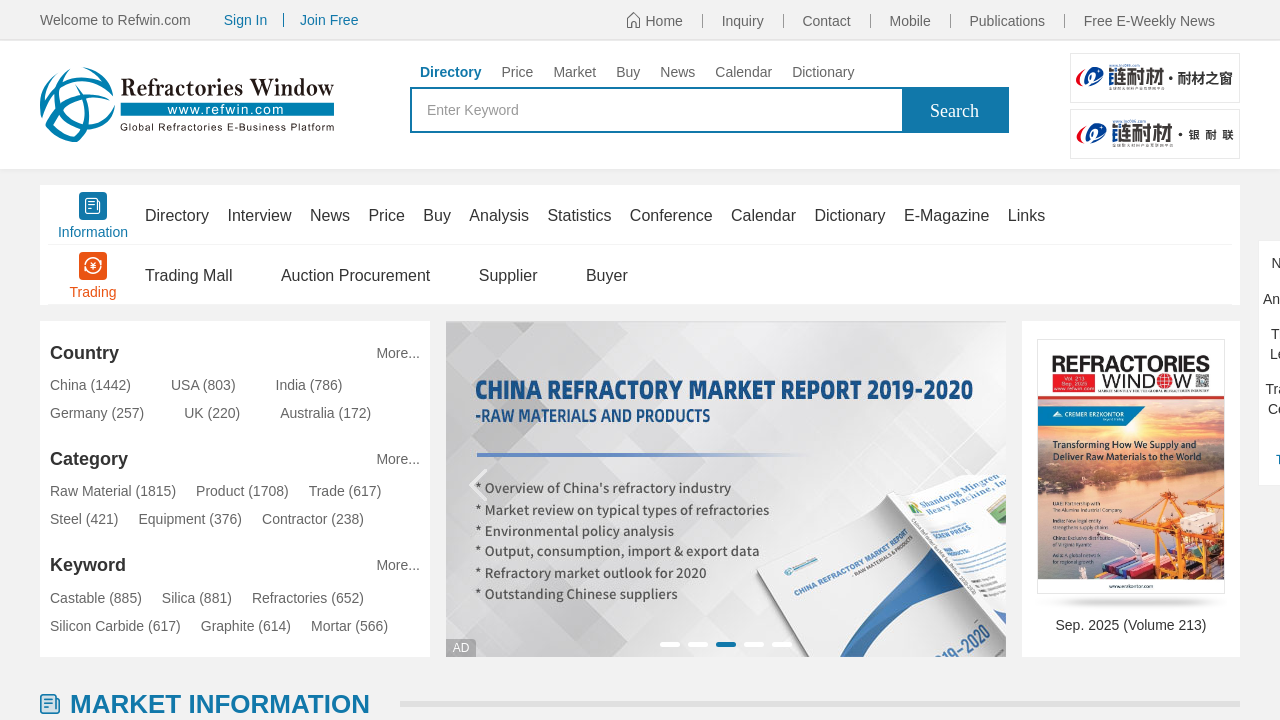1280x720 pixels.
Task: Open Product (1708) category
Action: [242, 491]
